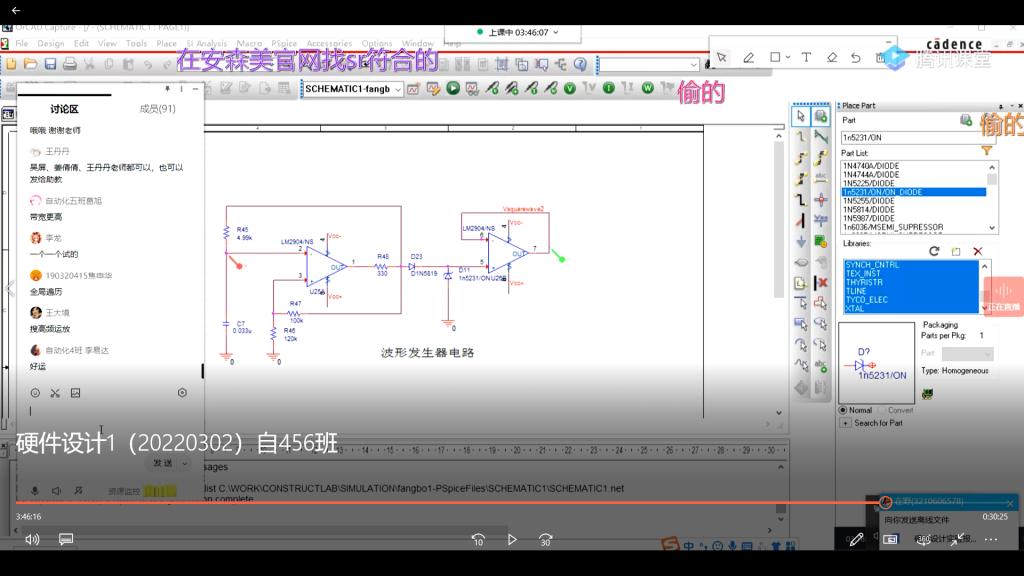This screenshot has height=576, width=1024.
Task: Play the lecture video
Action: [512, 539]
